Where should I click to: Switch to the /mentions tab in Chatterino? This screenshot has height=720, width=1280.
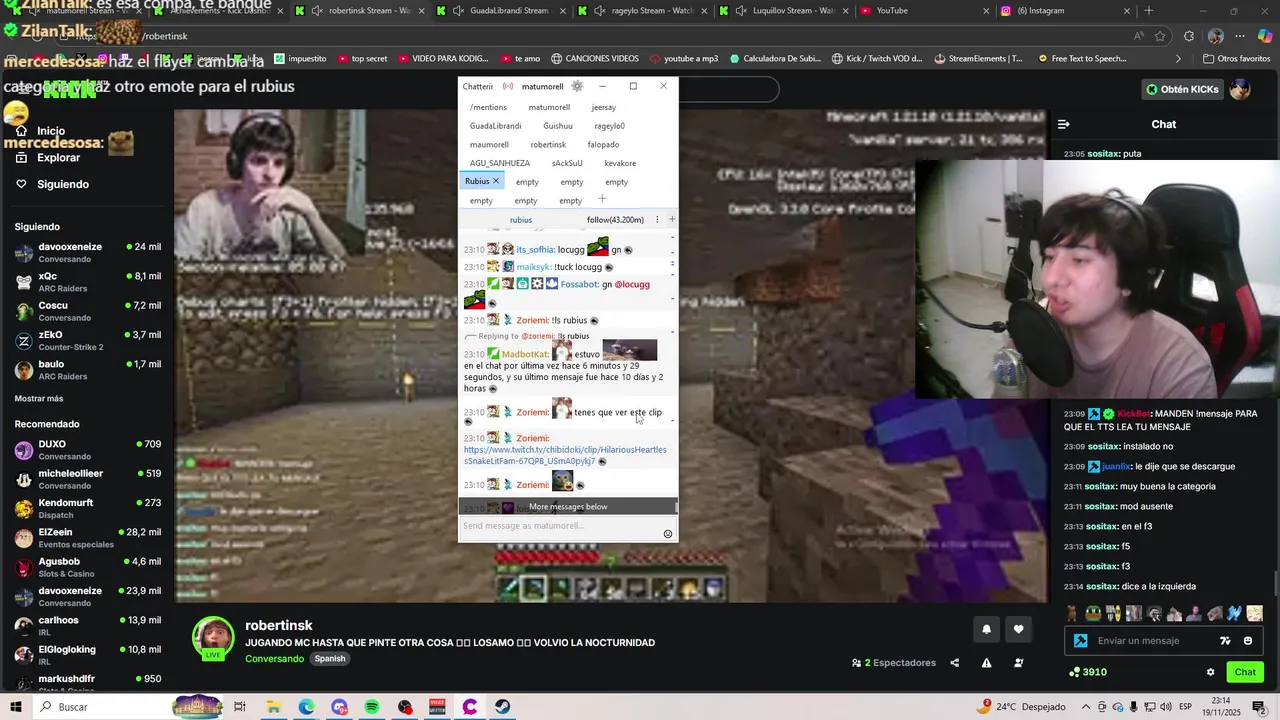coord(488,107)
